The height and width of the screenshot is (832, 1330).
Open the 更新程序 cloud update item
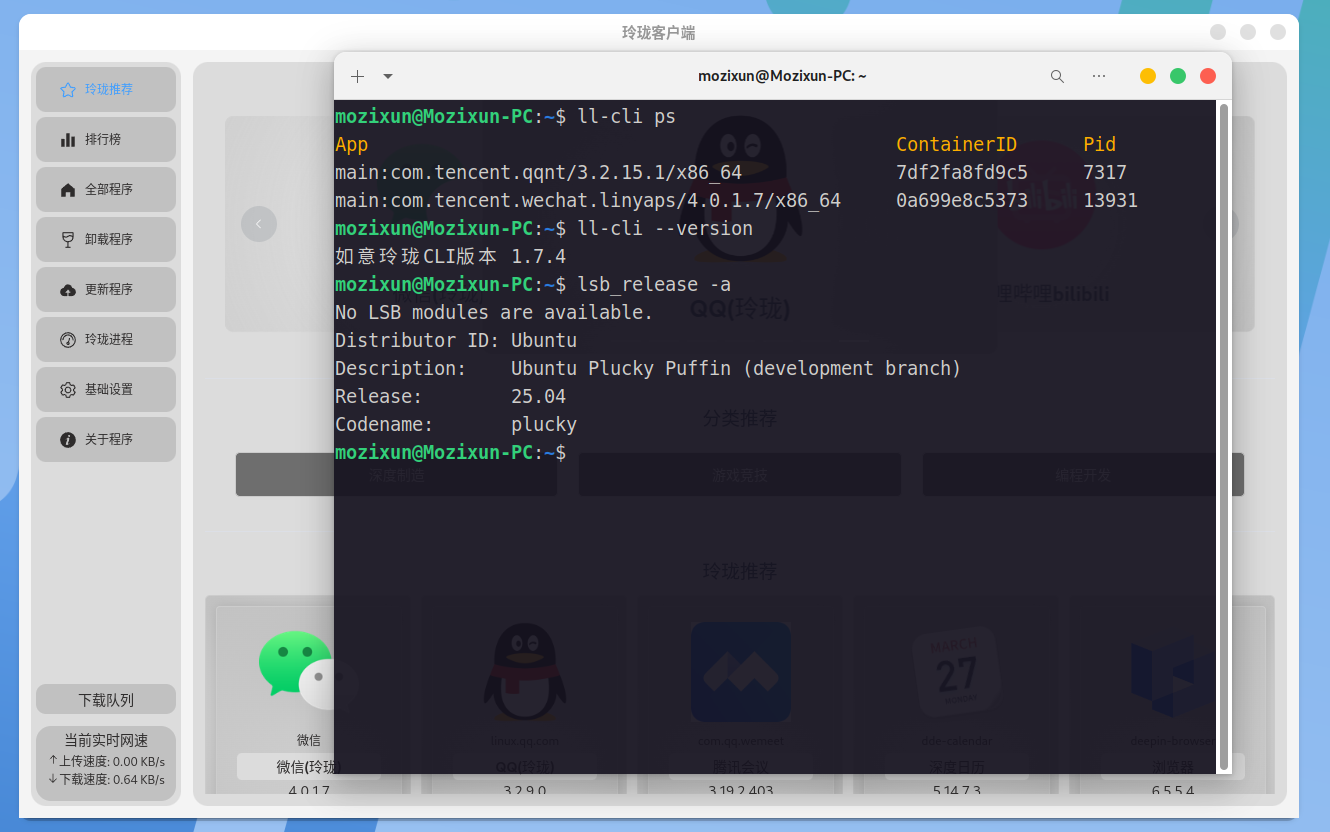(106, 289)
